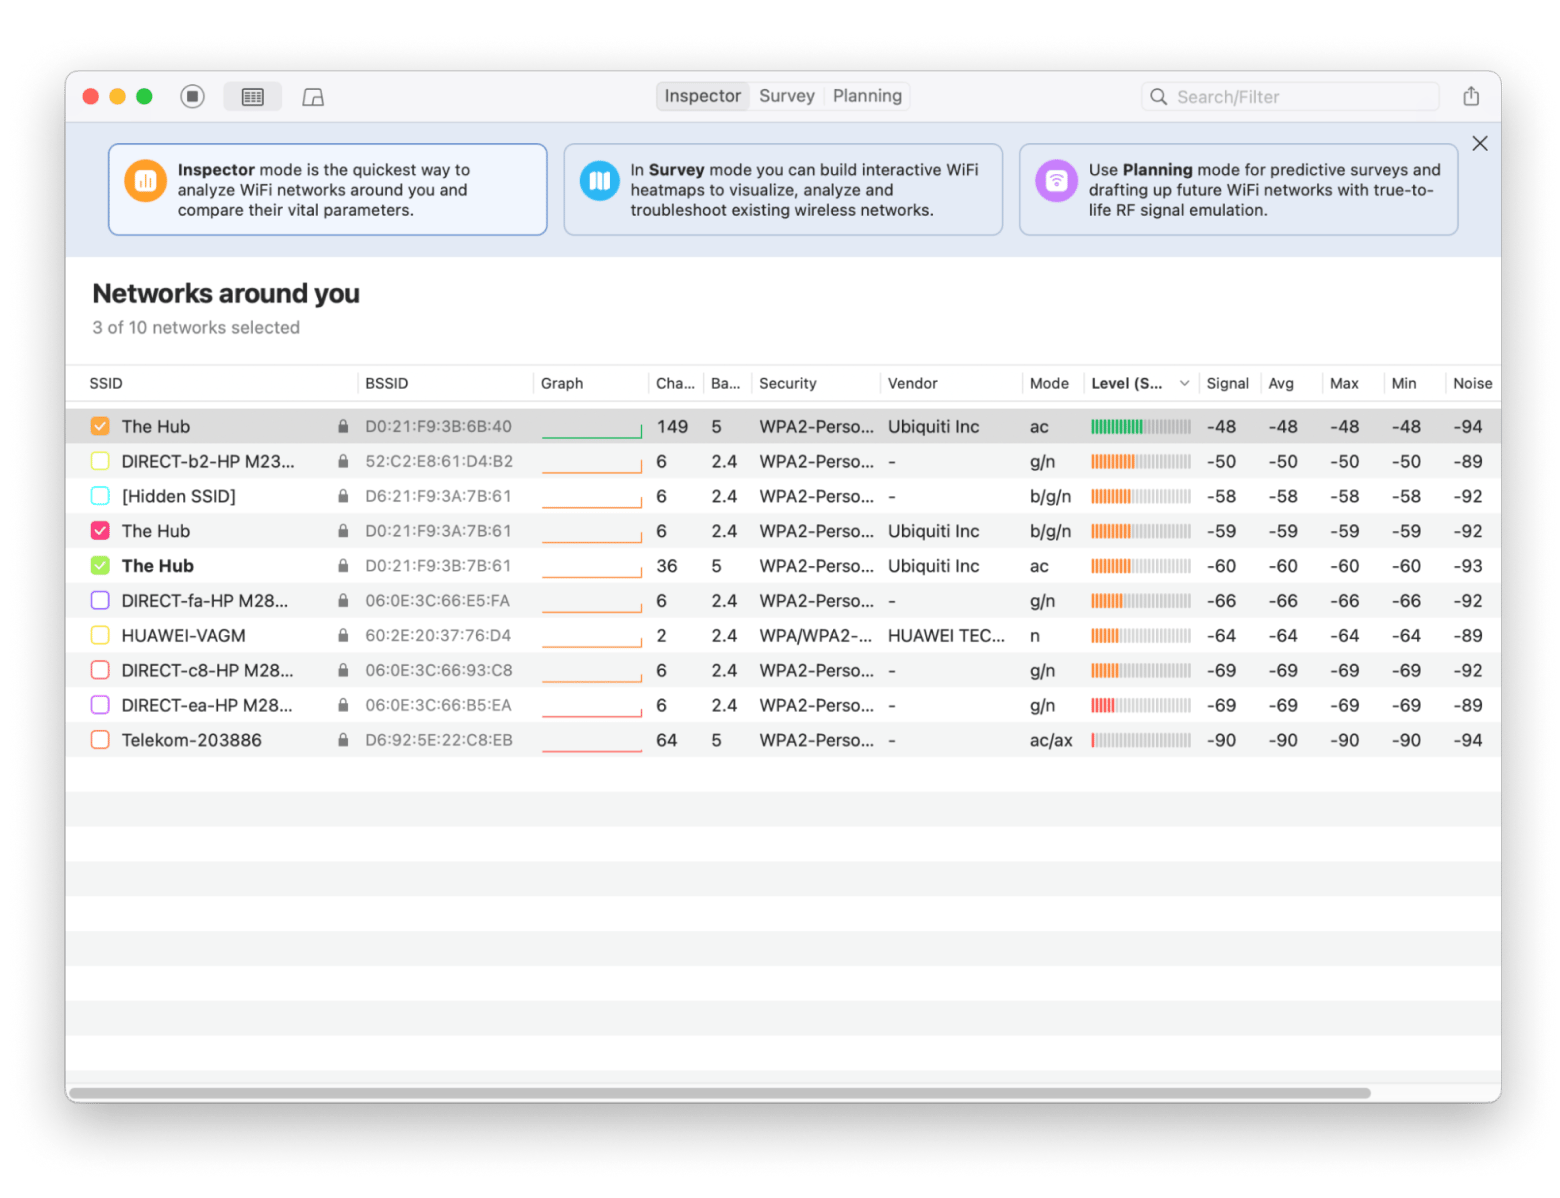
Task: Enable the HUAWEI-VAGM network checkbox
Action: coord(100,635)
